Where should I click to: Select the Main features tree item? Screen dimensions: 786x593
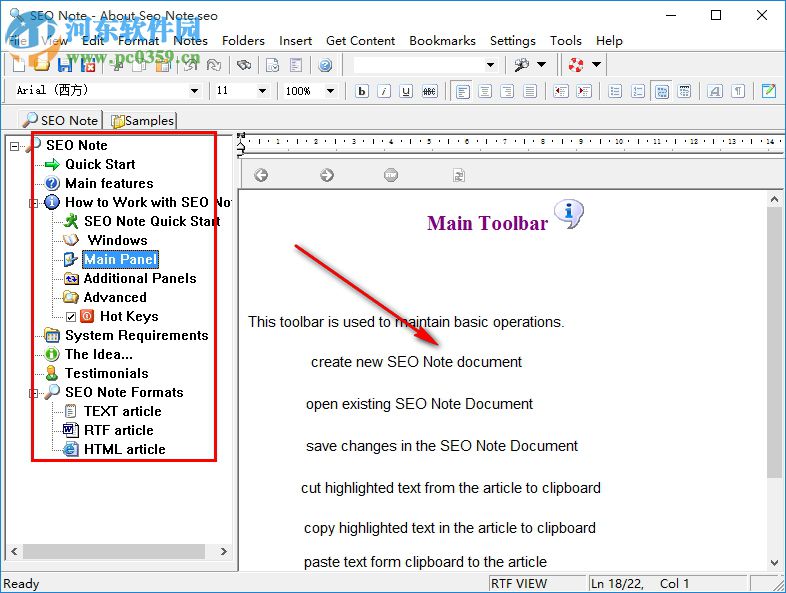point(109,183)
